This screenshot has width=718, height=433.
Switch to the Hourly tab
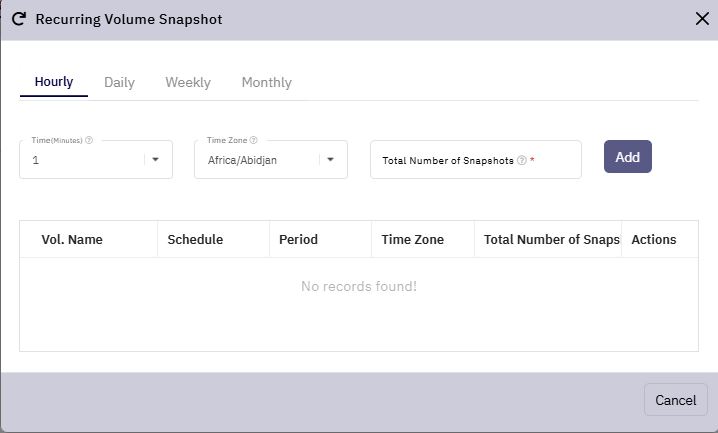pyautogui.click(x=54, y=82)
